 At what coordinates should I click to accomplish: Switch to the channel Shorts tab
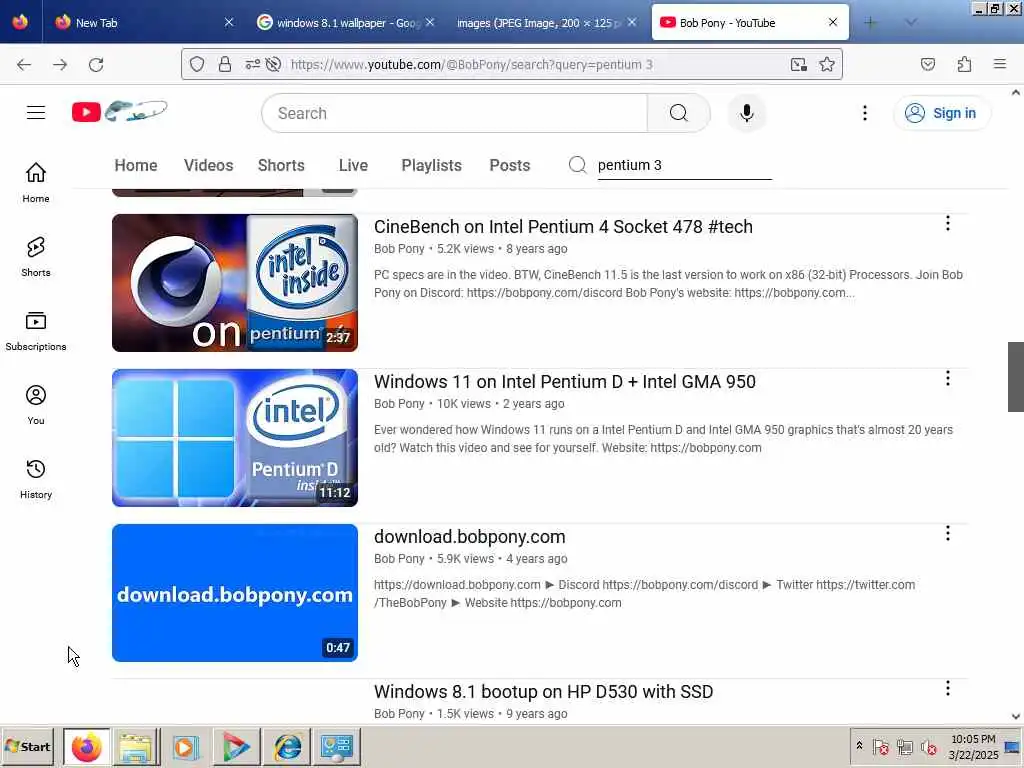pos(281,165)
